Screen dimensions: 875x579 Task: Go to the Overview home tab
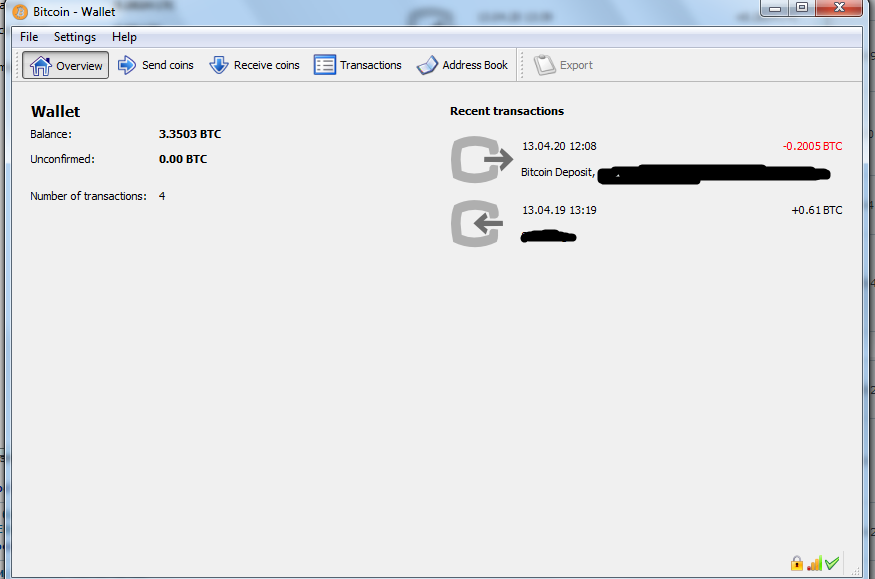tap(66, 65)
